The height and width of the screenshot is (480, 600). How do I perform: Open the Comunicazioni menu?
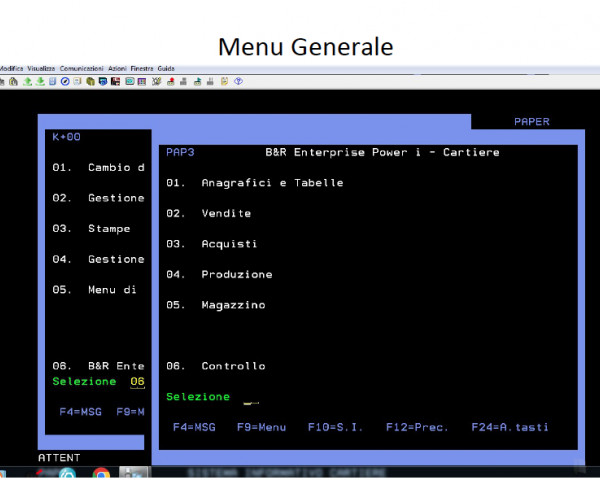[x=82, y=69]
